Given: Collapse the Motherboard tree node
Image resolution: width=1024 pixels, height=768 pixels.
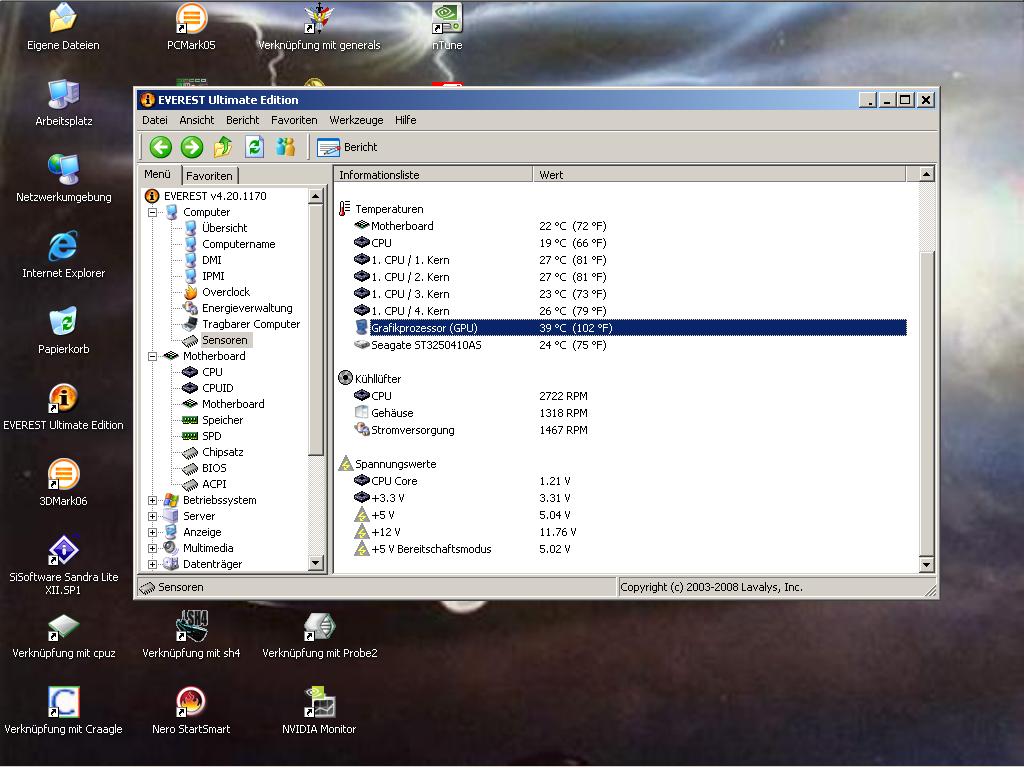Looking at the screenshot, I should tap(152, 357).
